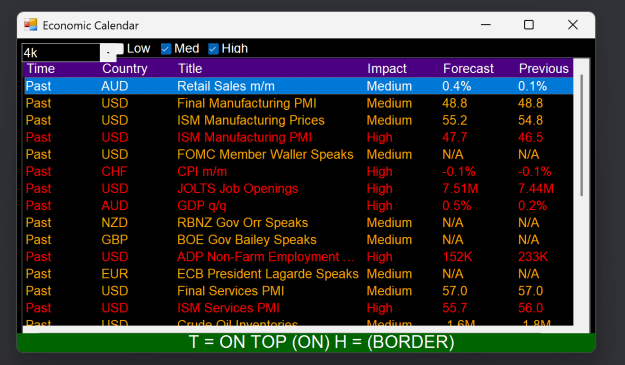Click the 0.2% previous value for GDP
This screenshot has width=625, height=365.
pos(533,206)
